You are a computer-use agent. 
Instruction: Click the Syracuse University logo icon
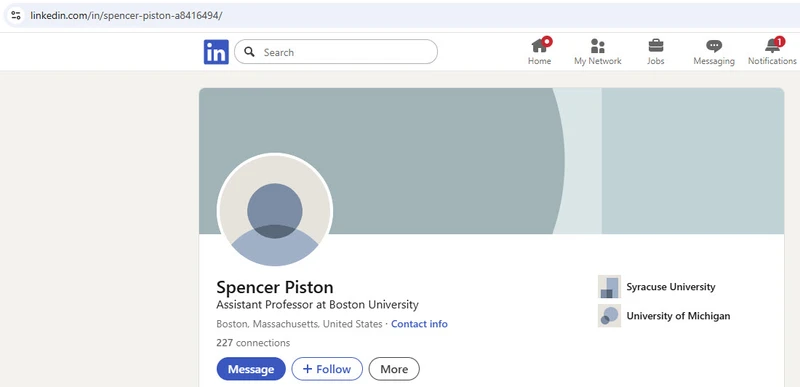(x=609, y=287)
